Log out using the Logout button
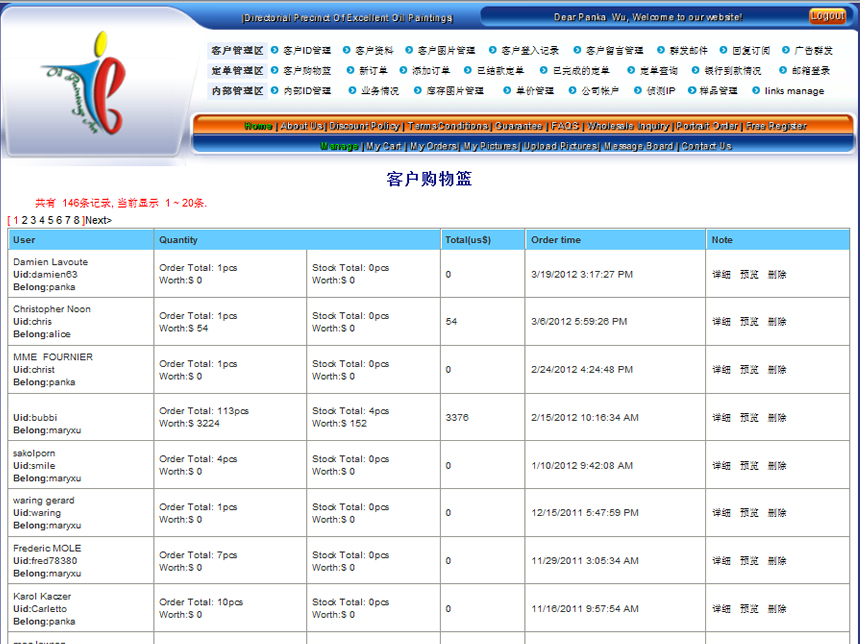Screen dimensions: 860x644 click(827, 16)
